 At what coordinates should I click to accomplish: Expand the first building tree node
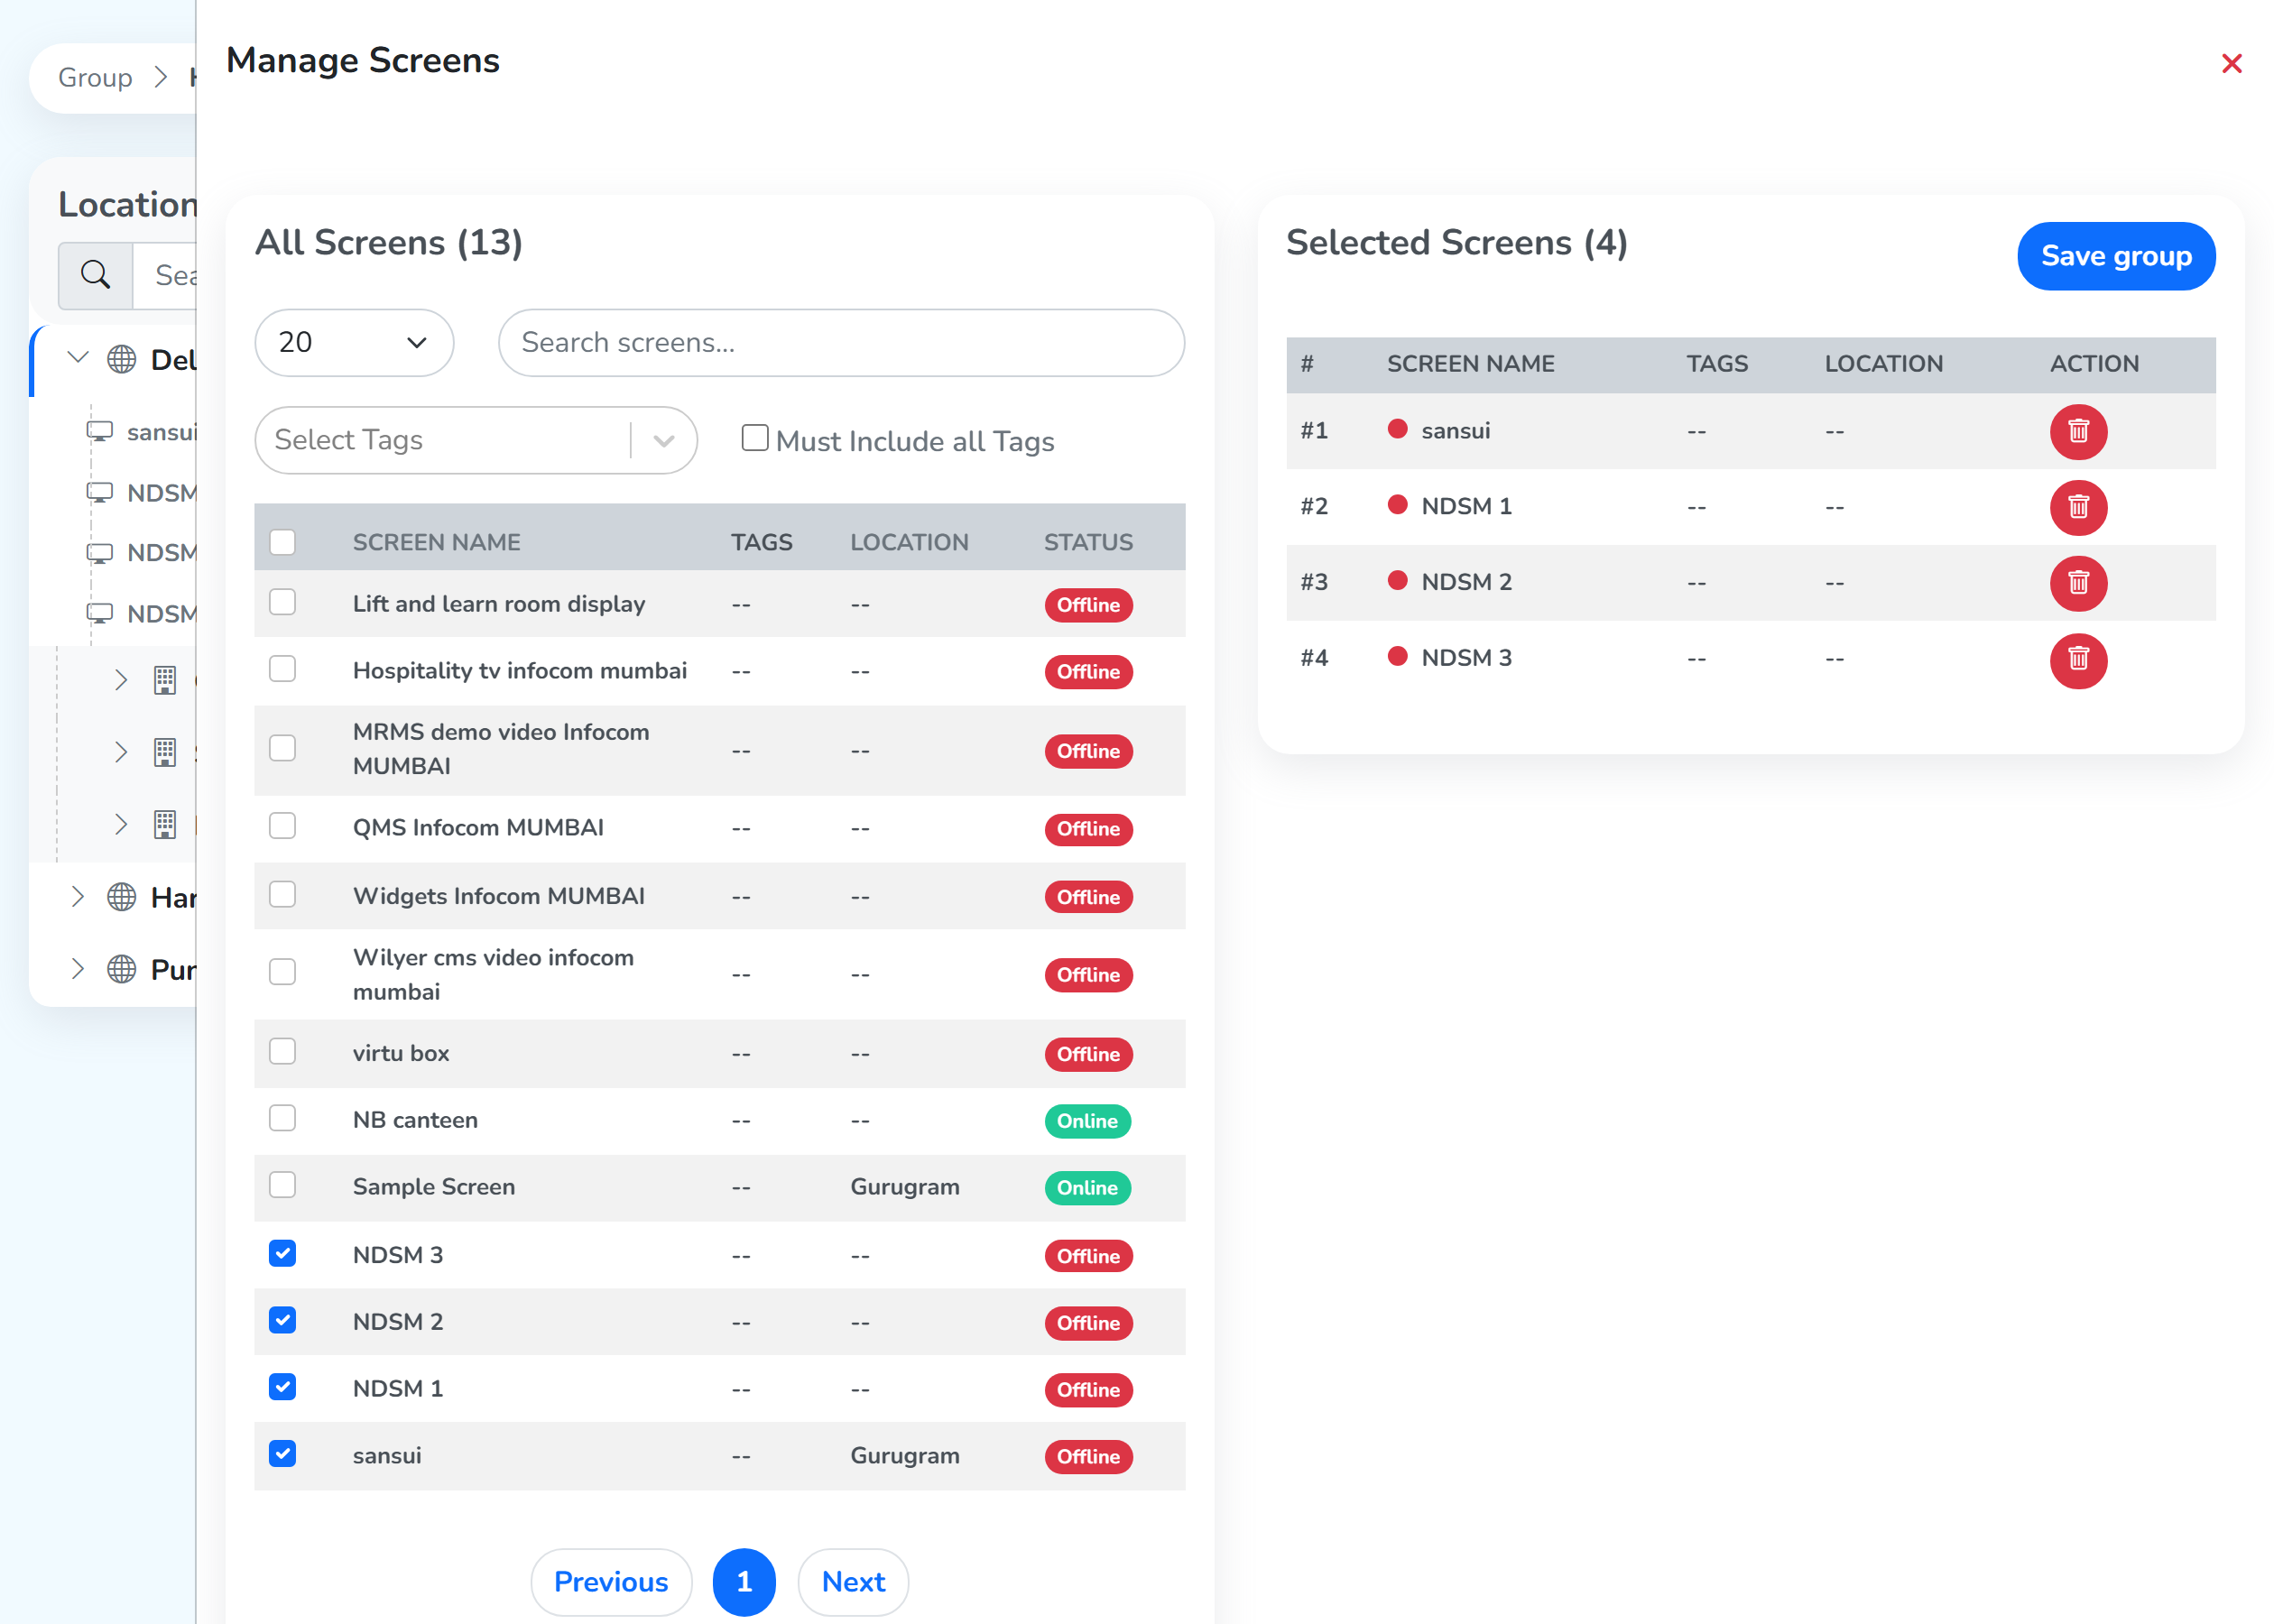pyautogui.click(x=121, y=680)
